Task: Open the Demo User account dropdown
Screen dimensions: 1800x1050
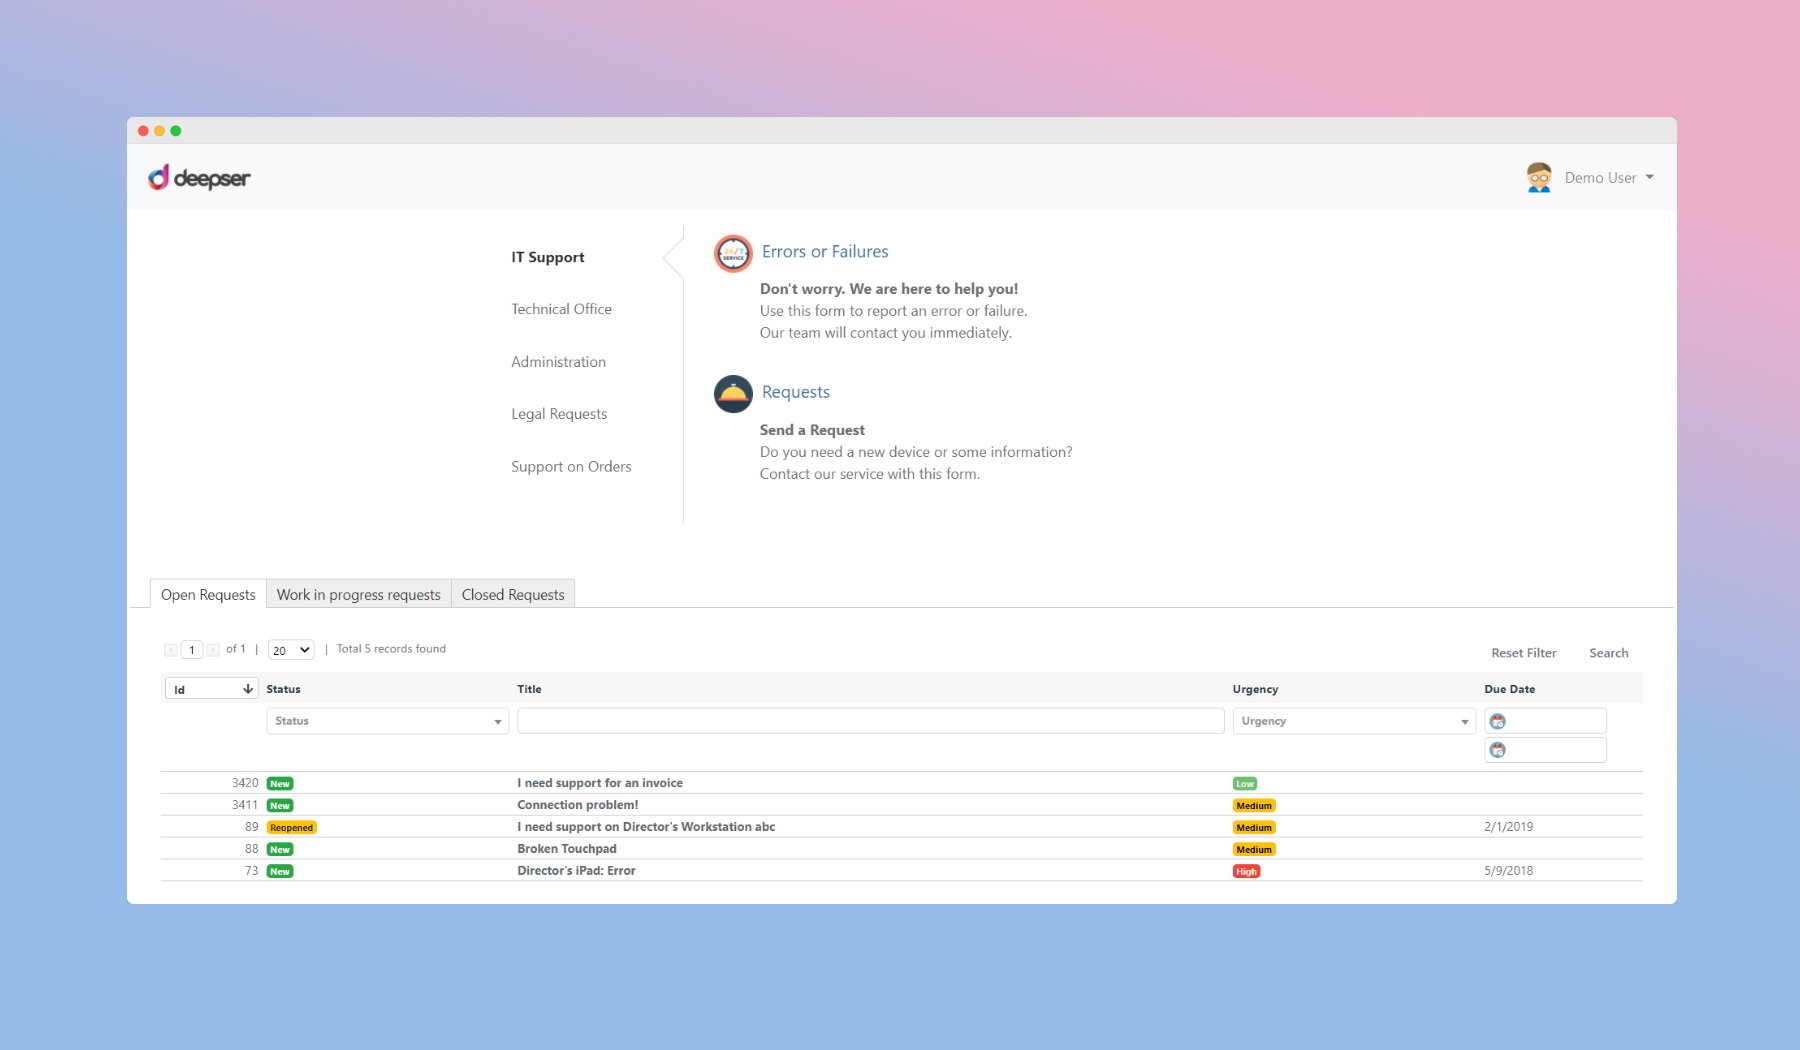Action: tap(1609, 177)
